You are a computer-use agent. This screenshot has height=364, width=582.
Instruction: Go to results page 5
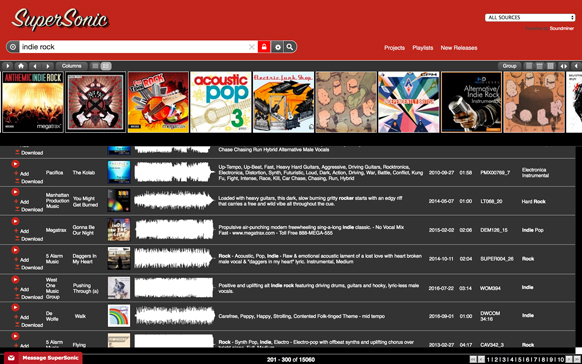[x=520, y=360]
